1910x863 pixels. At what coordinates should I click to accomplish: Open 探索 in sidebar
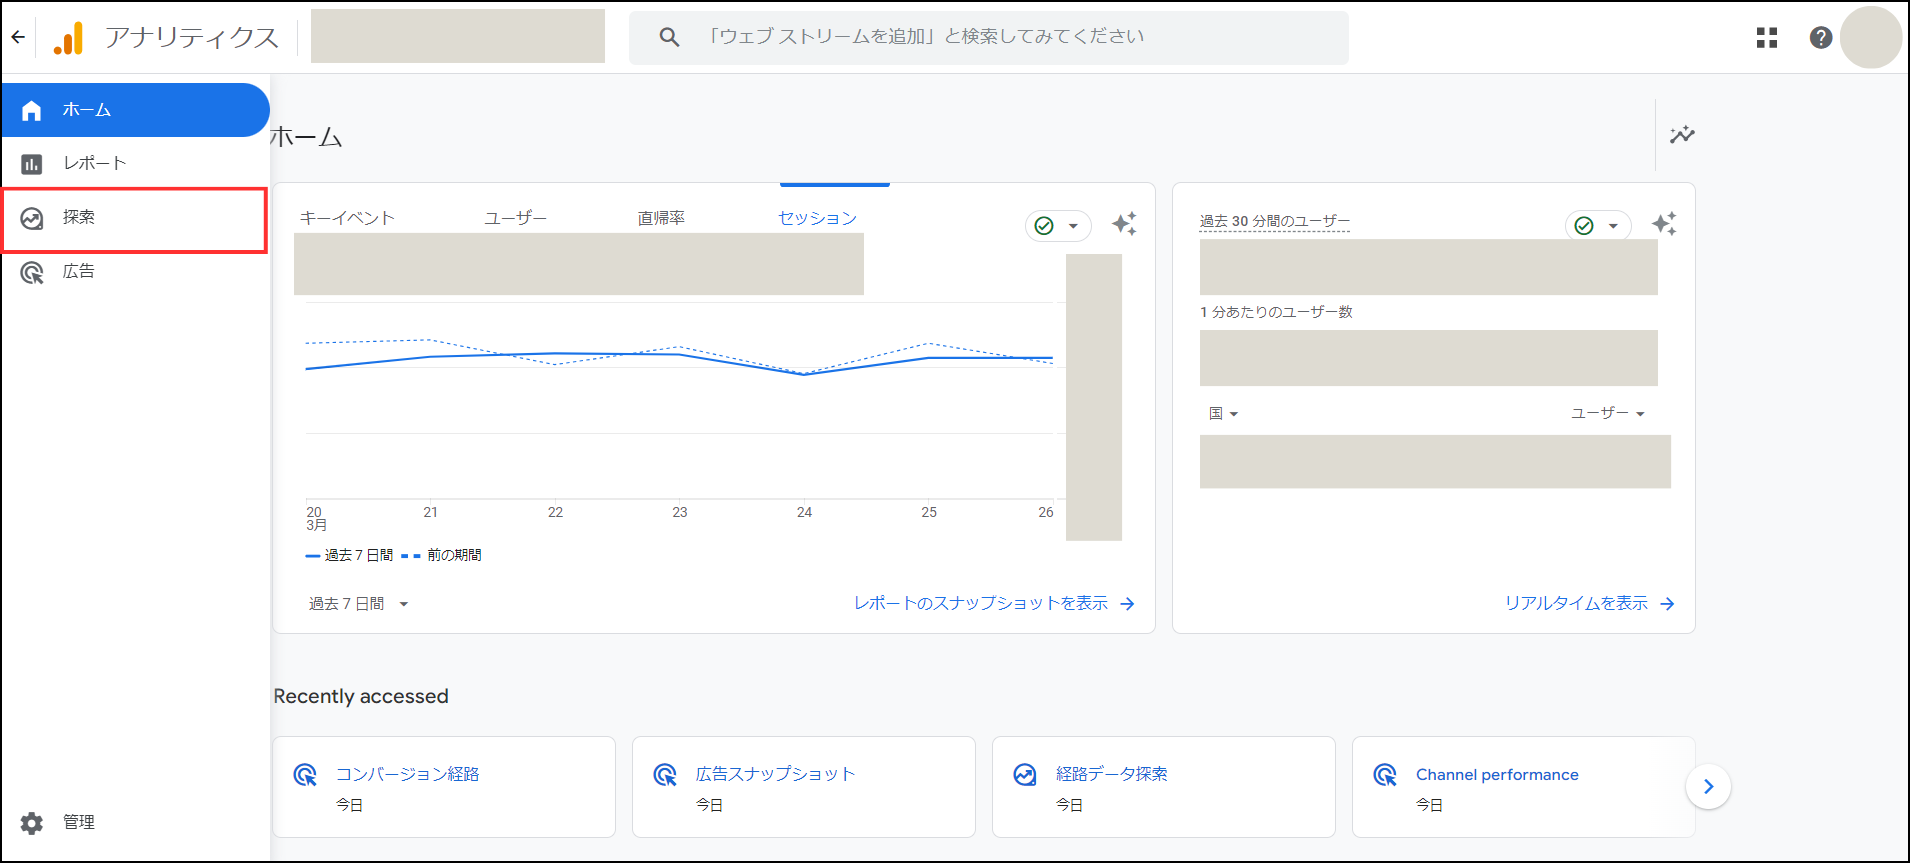[135, 218]
